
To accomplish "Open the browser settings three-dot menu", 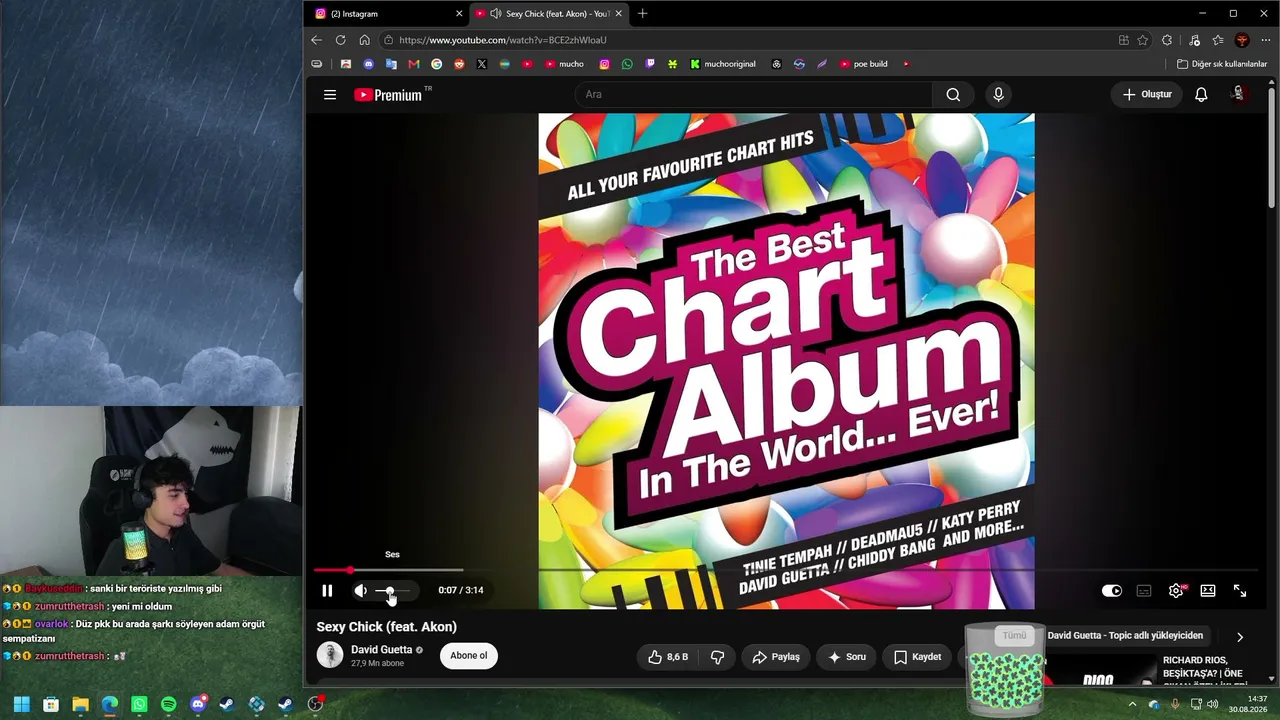I will (1266, 40).
